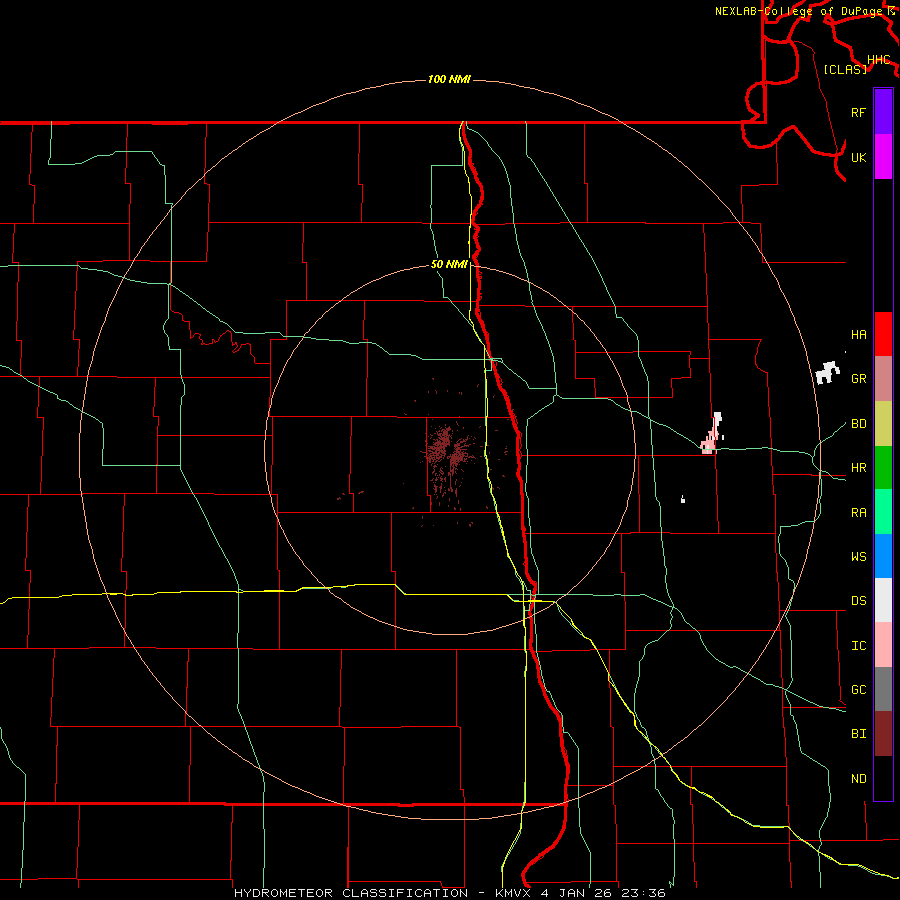Click the WS blue legend swatch

883,556
